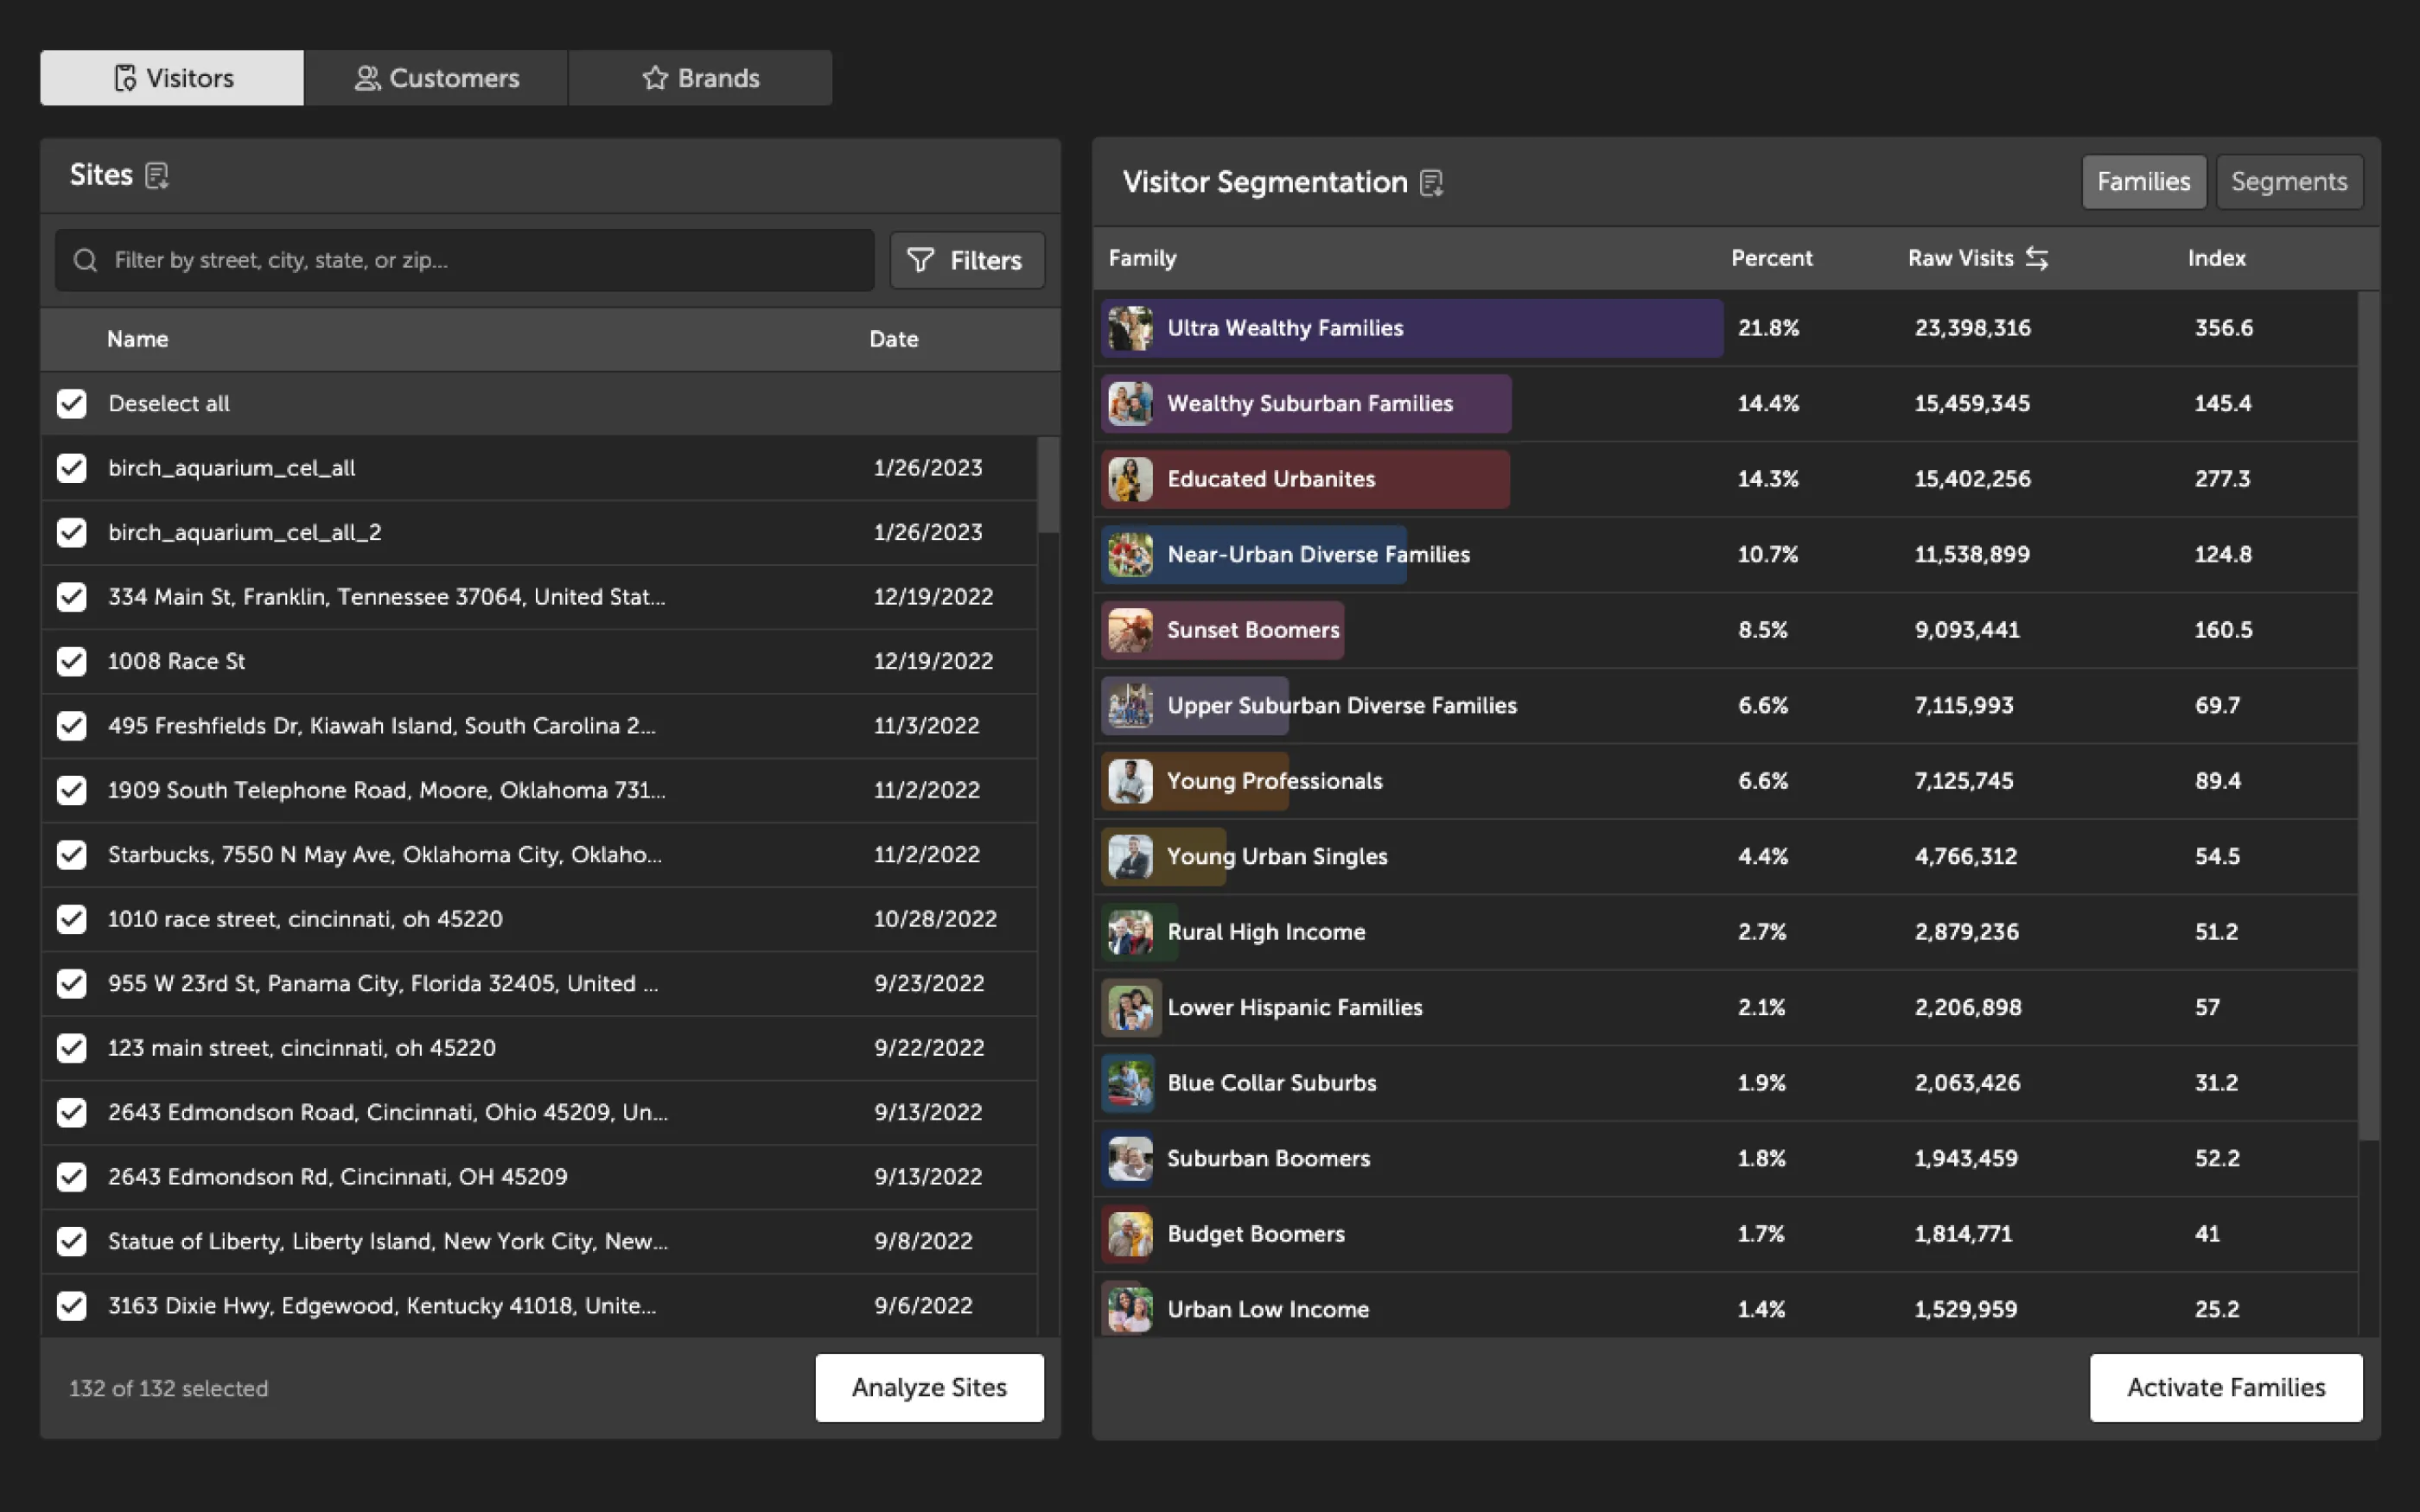Uncheck the 334 Main St, Franklin checkbox

72,597
